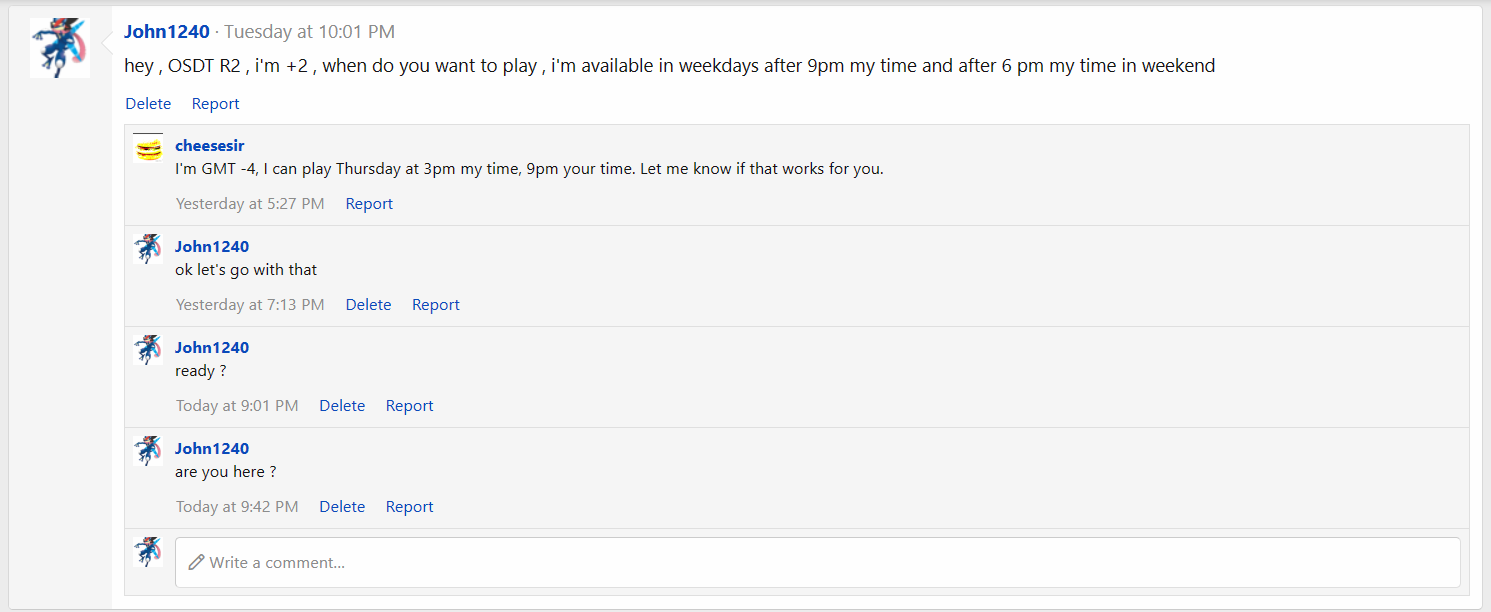Image resolution: width=1491 pixels, height=612 pixels.
Task: Click avatar next to Write a comment box
Action: pos(148,552)
